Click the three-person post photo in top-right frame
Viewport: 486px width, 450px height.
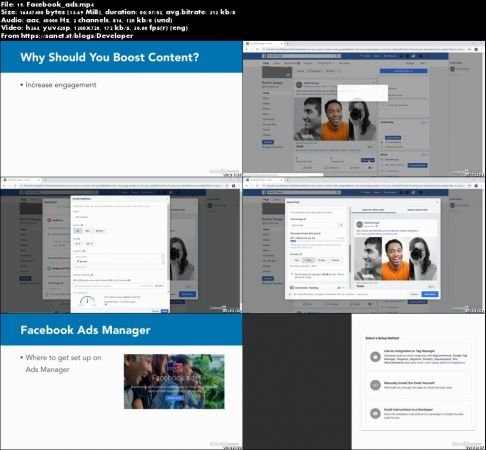pos(335,119)
